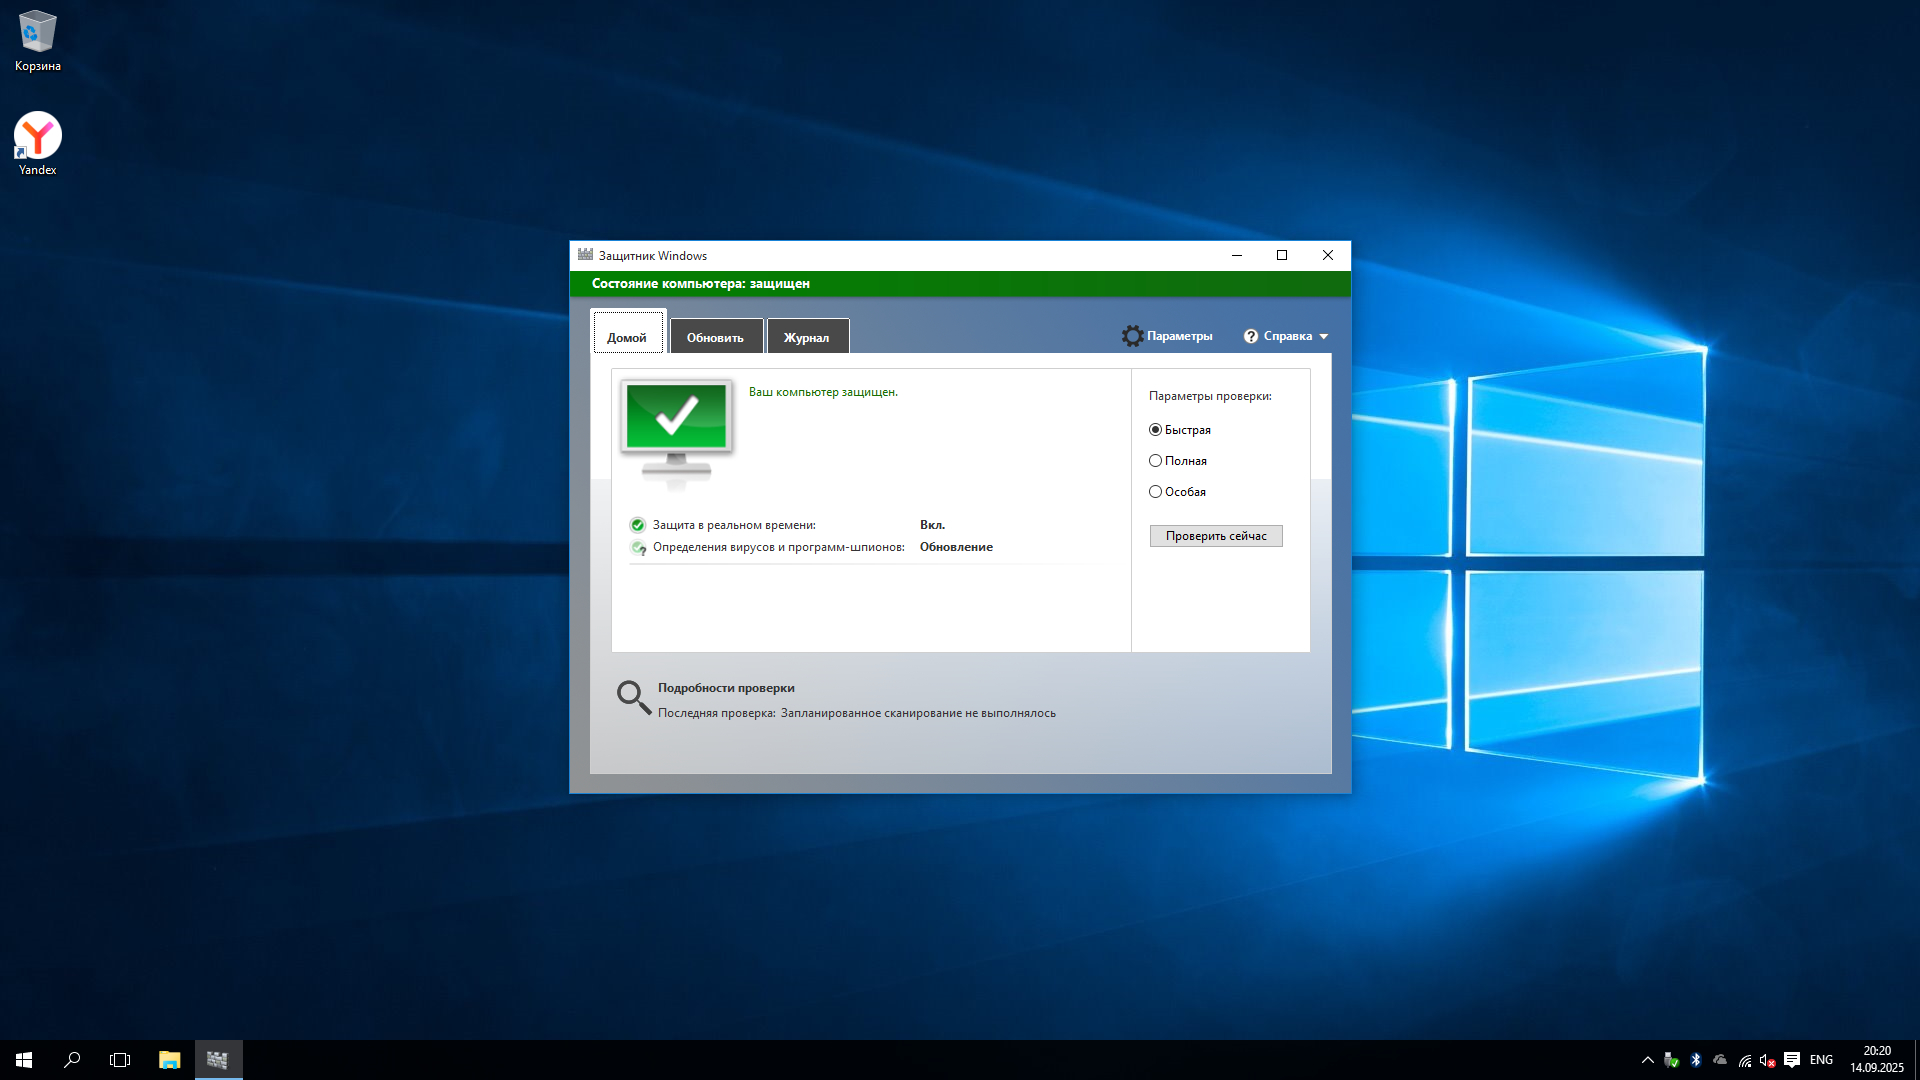Select the Особая scan option
The height and width of the screenshot is (1080, 1920).
pos(1156,492)
